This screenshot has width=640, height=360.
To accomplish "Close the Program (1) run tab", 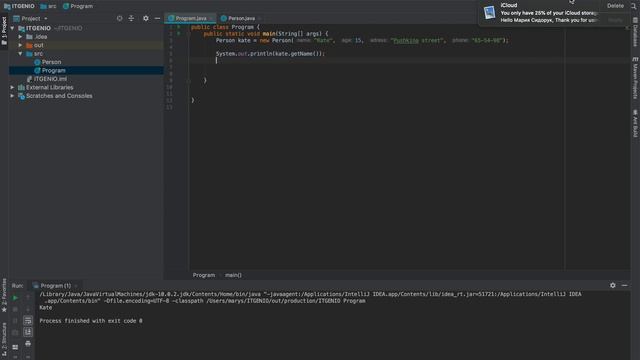I will (x=76, y=286).
